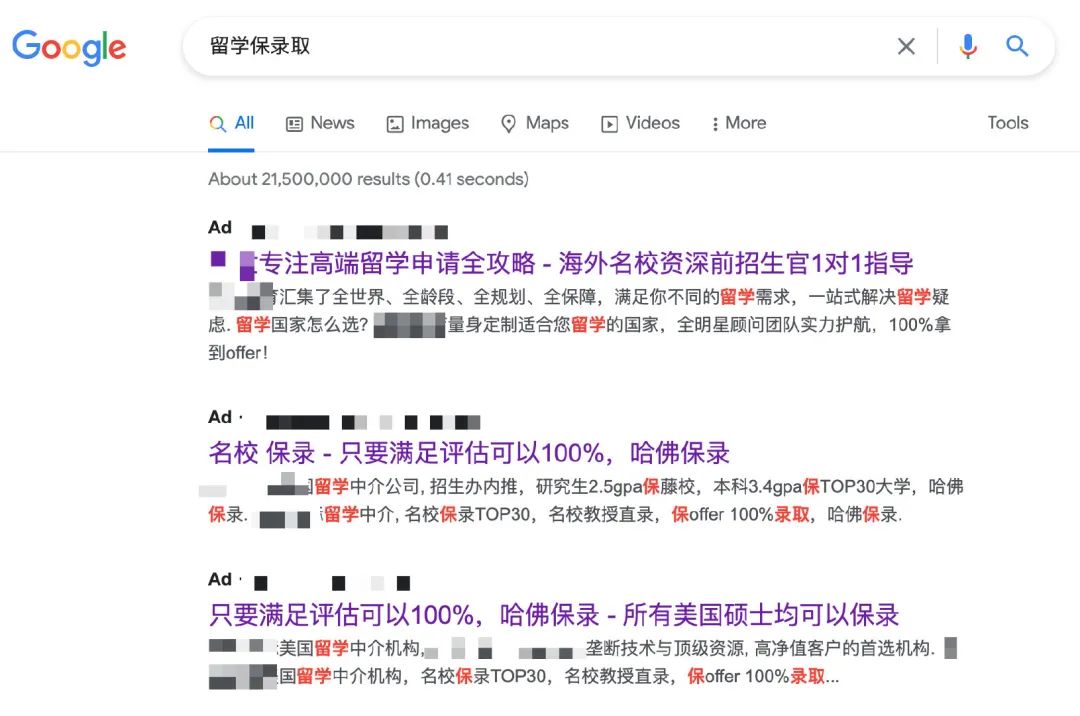Click inside the search input field
The height and width of the screenshot is (716, 1080).
coord(500,46)
